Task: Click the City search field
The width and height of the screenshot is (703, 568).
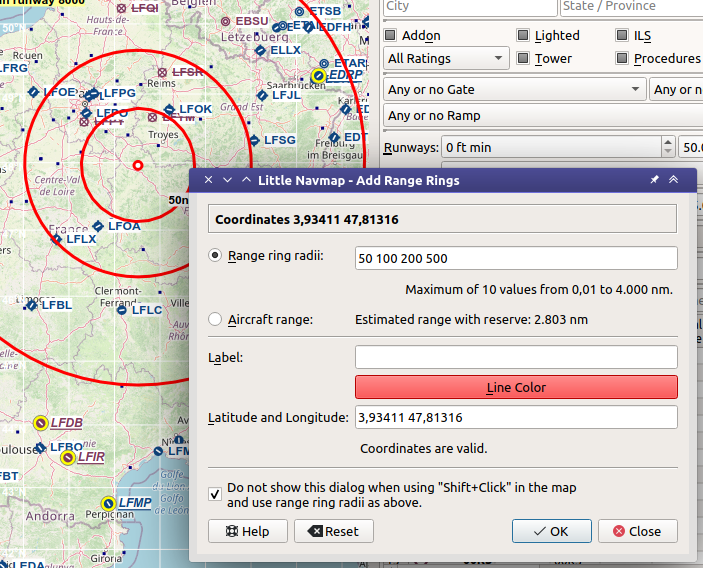Action: 470,6
